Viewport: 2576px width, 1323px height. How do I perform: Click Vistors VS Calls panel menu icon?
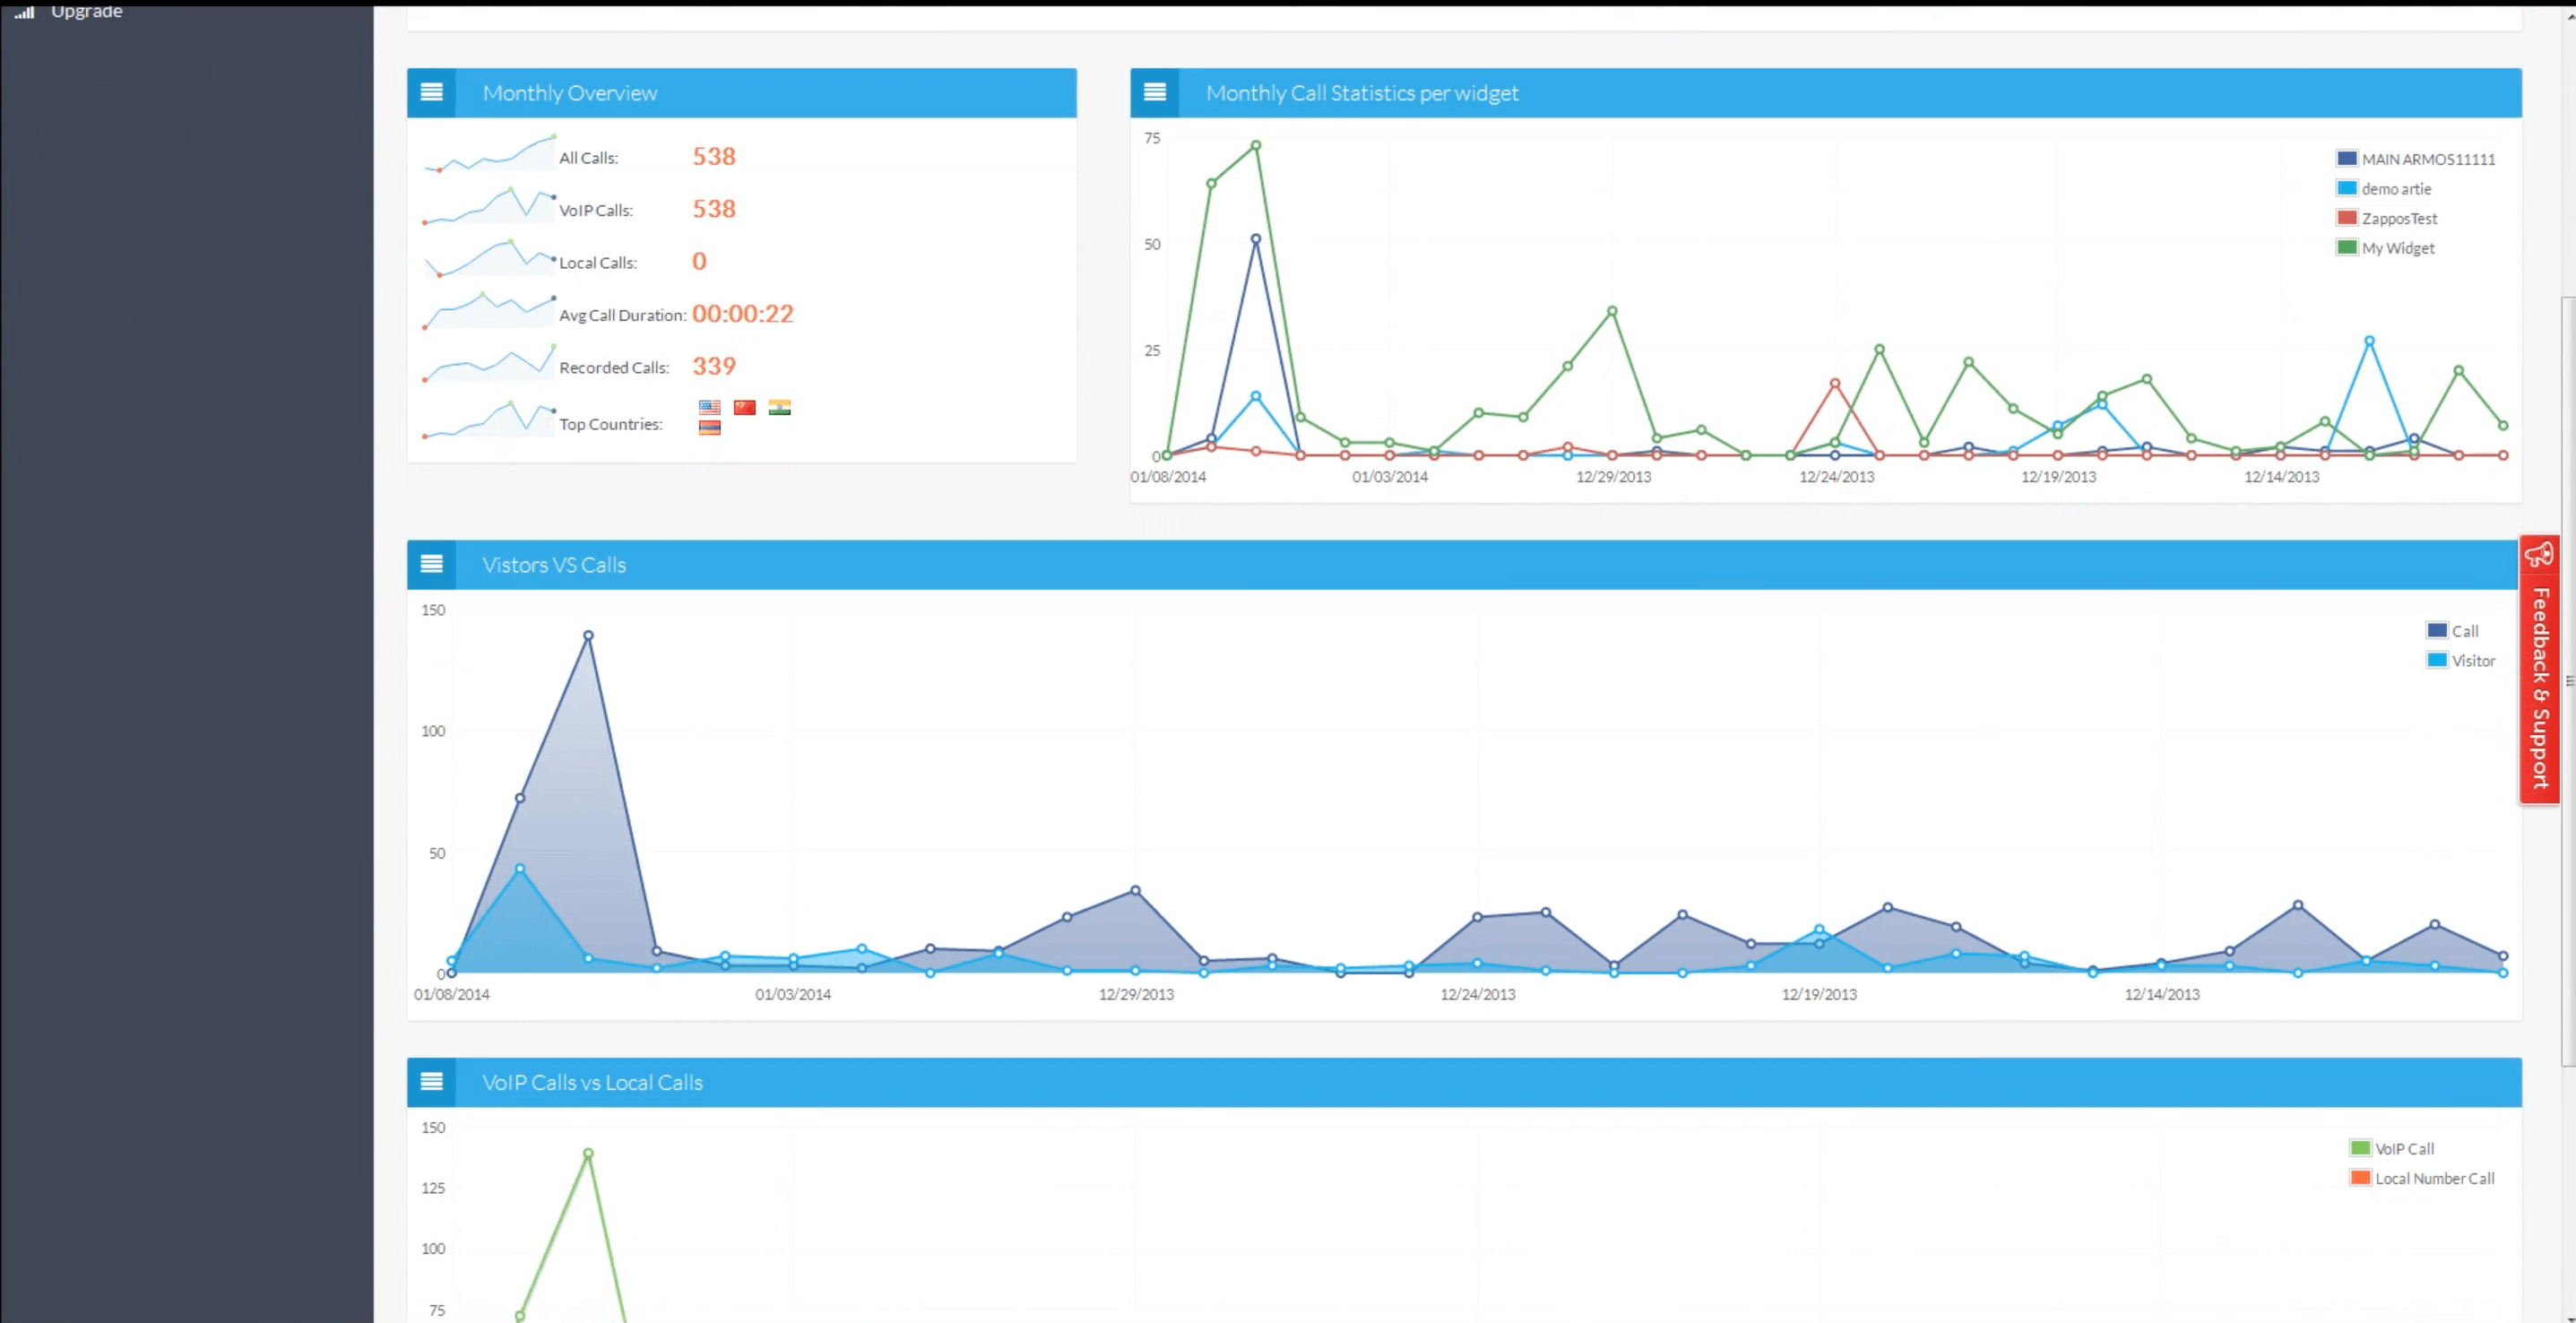point(431,564)
